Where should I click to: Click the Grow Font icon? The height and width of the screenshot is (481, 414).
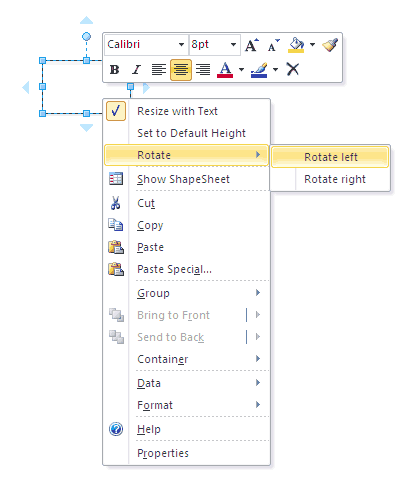pos(252,45)
